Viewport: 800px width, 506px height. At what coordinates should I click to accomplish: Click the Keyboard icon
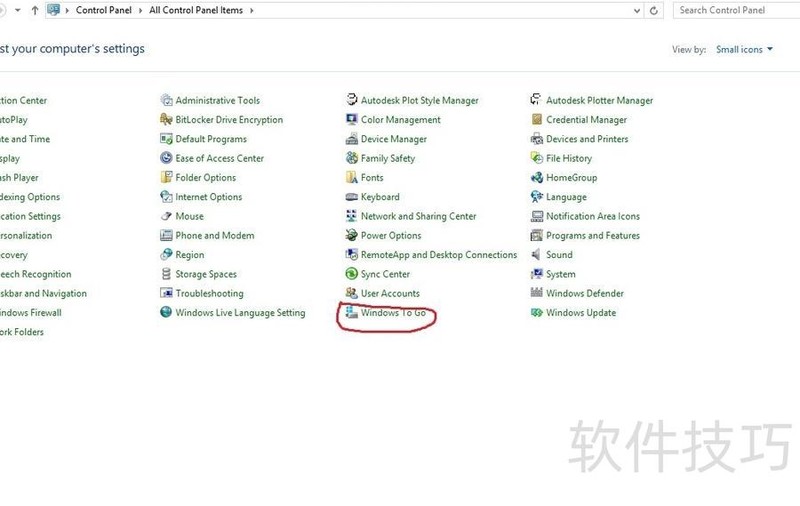[352, 197]
